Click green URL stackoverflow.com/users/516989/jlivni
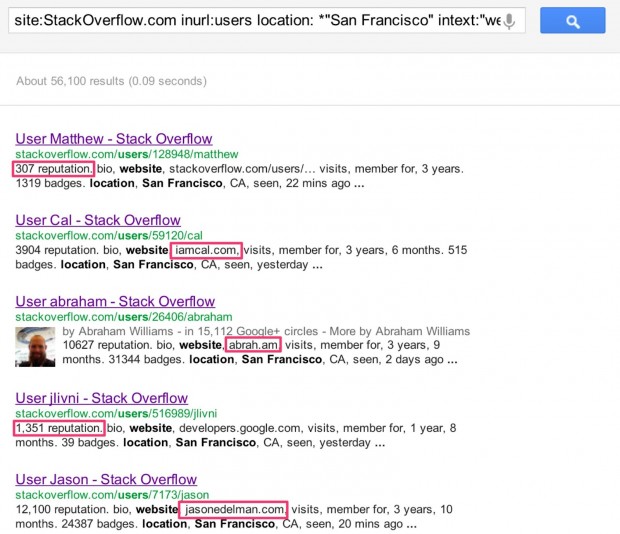Screen dimensions: 620x534 coord(116,413)
